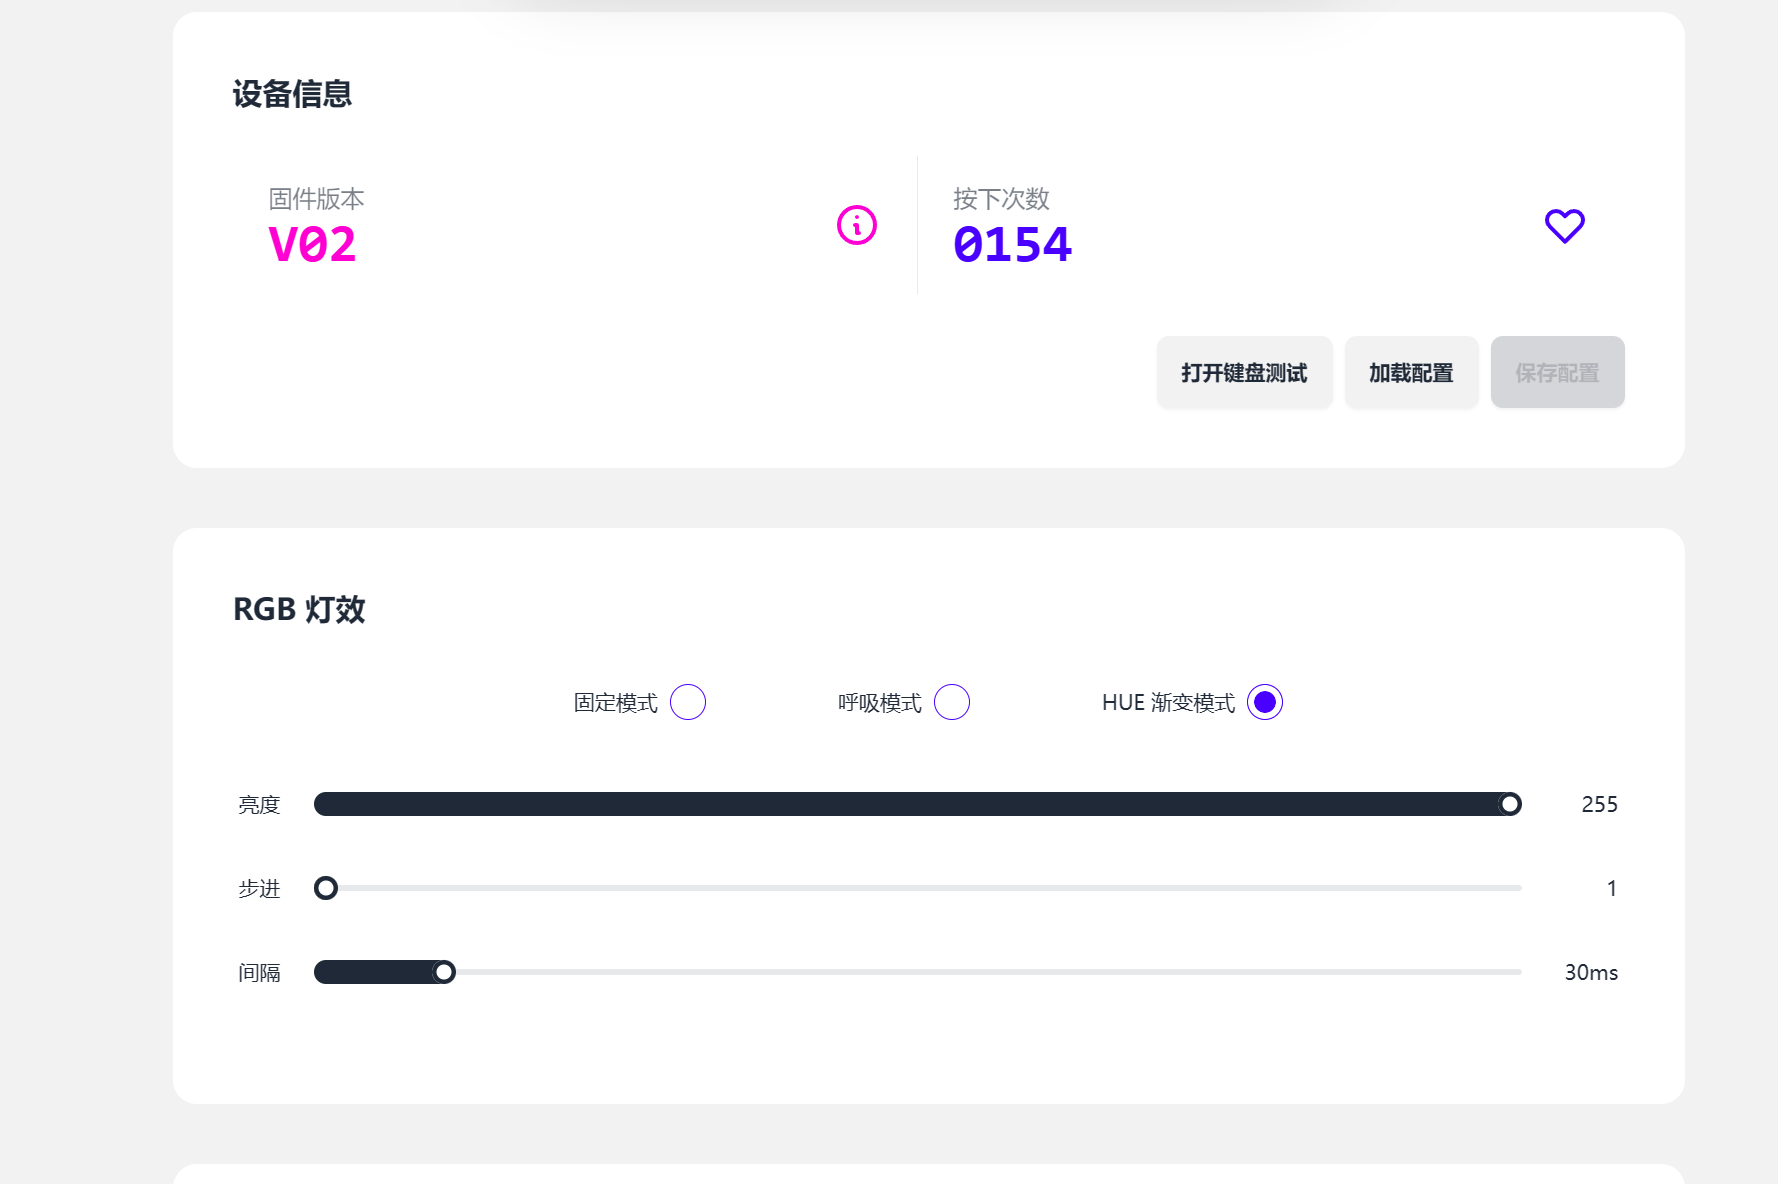The image size is (1778, 1184).
Task: Click the purple heart icon
Action: tap(1565, 226)
